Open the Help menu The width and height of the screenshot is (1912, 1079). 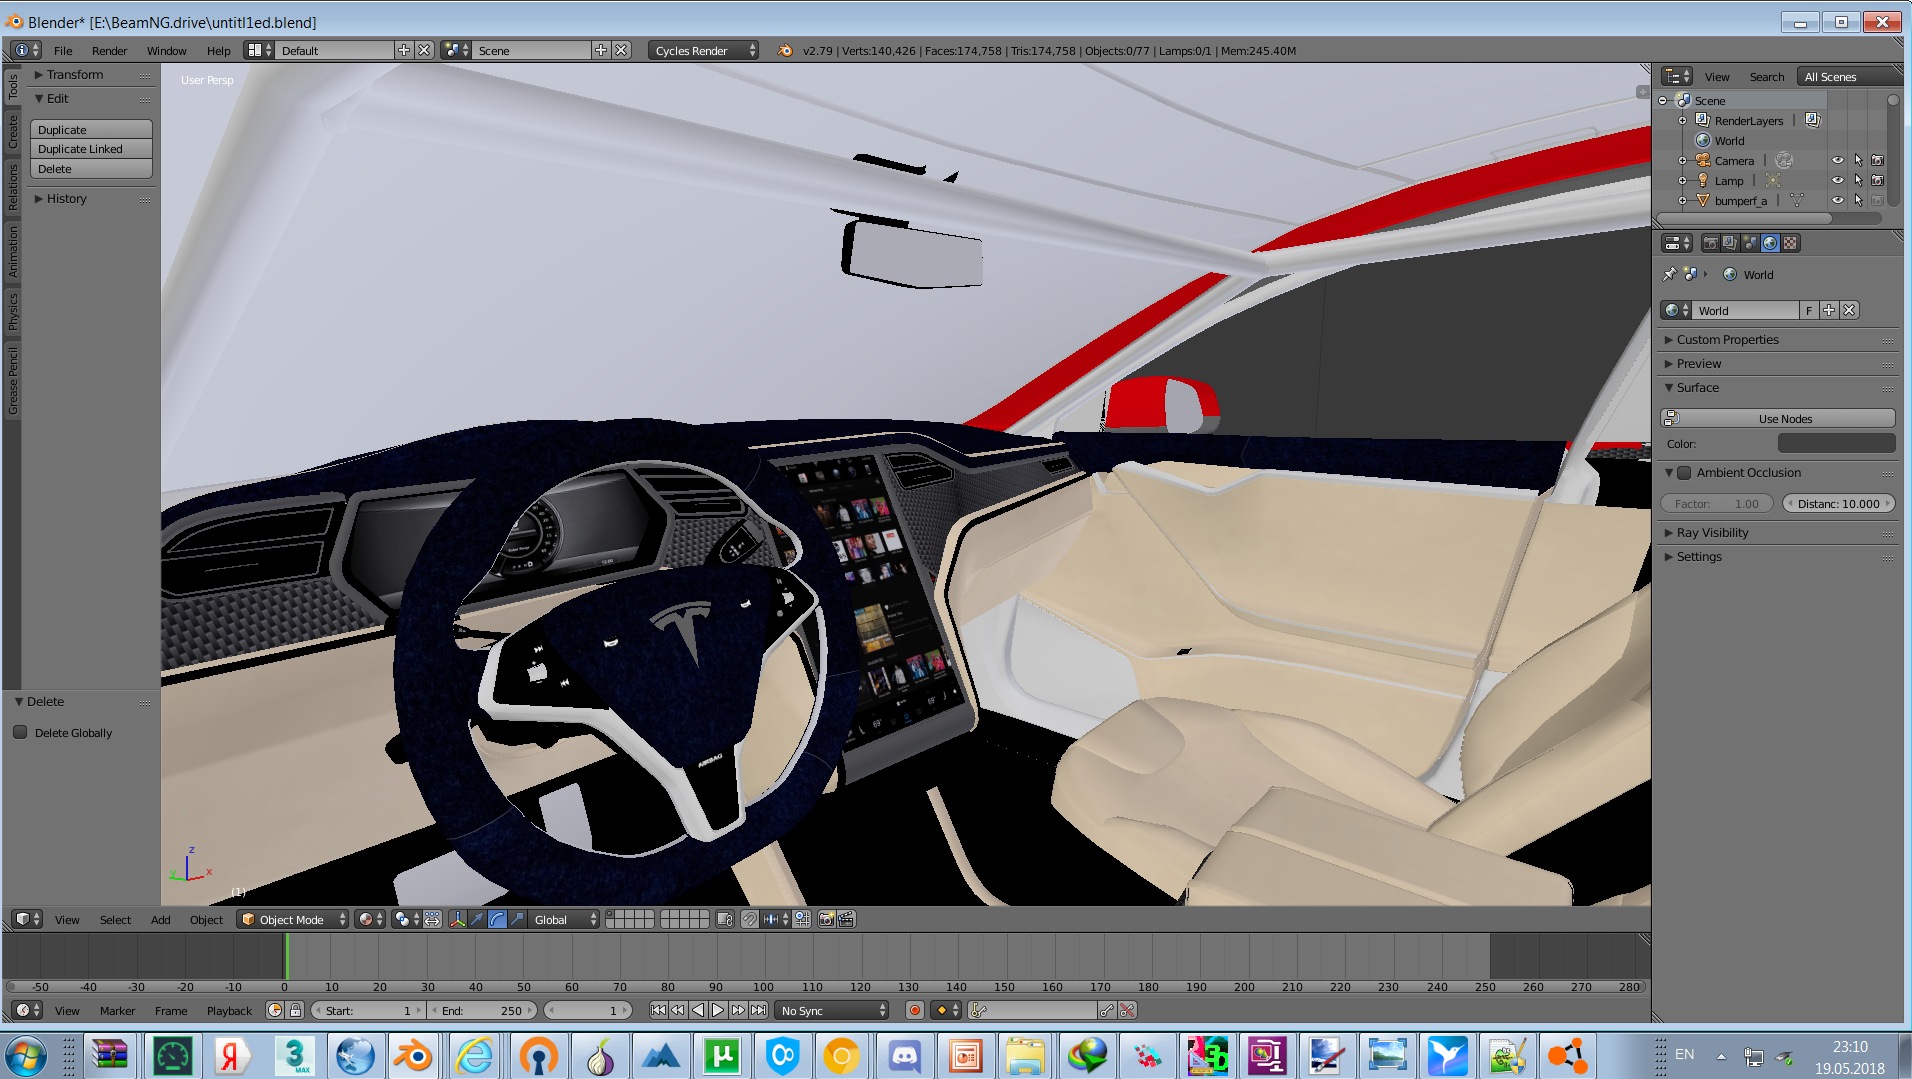point(218,50)
